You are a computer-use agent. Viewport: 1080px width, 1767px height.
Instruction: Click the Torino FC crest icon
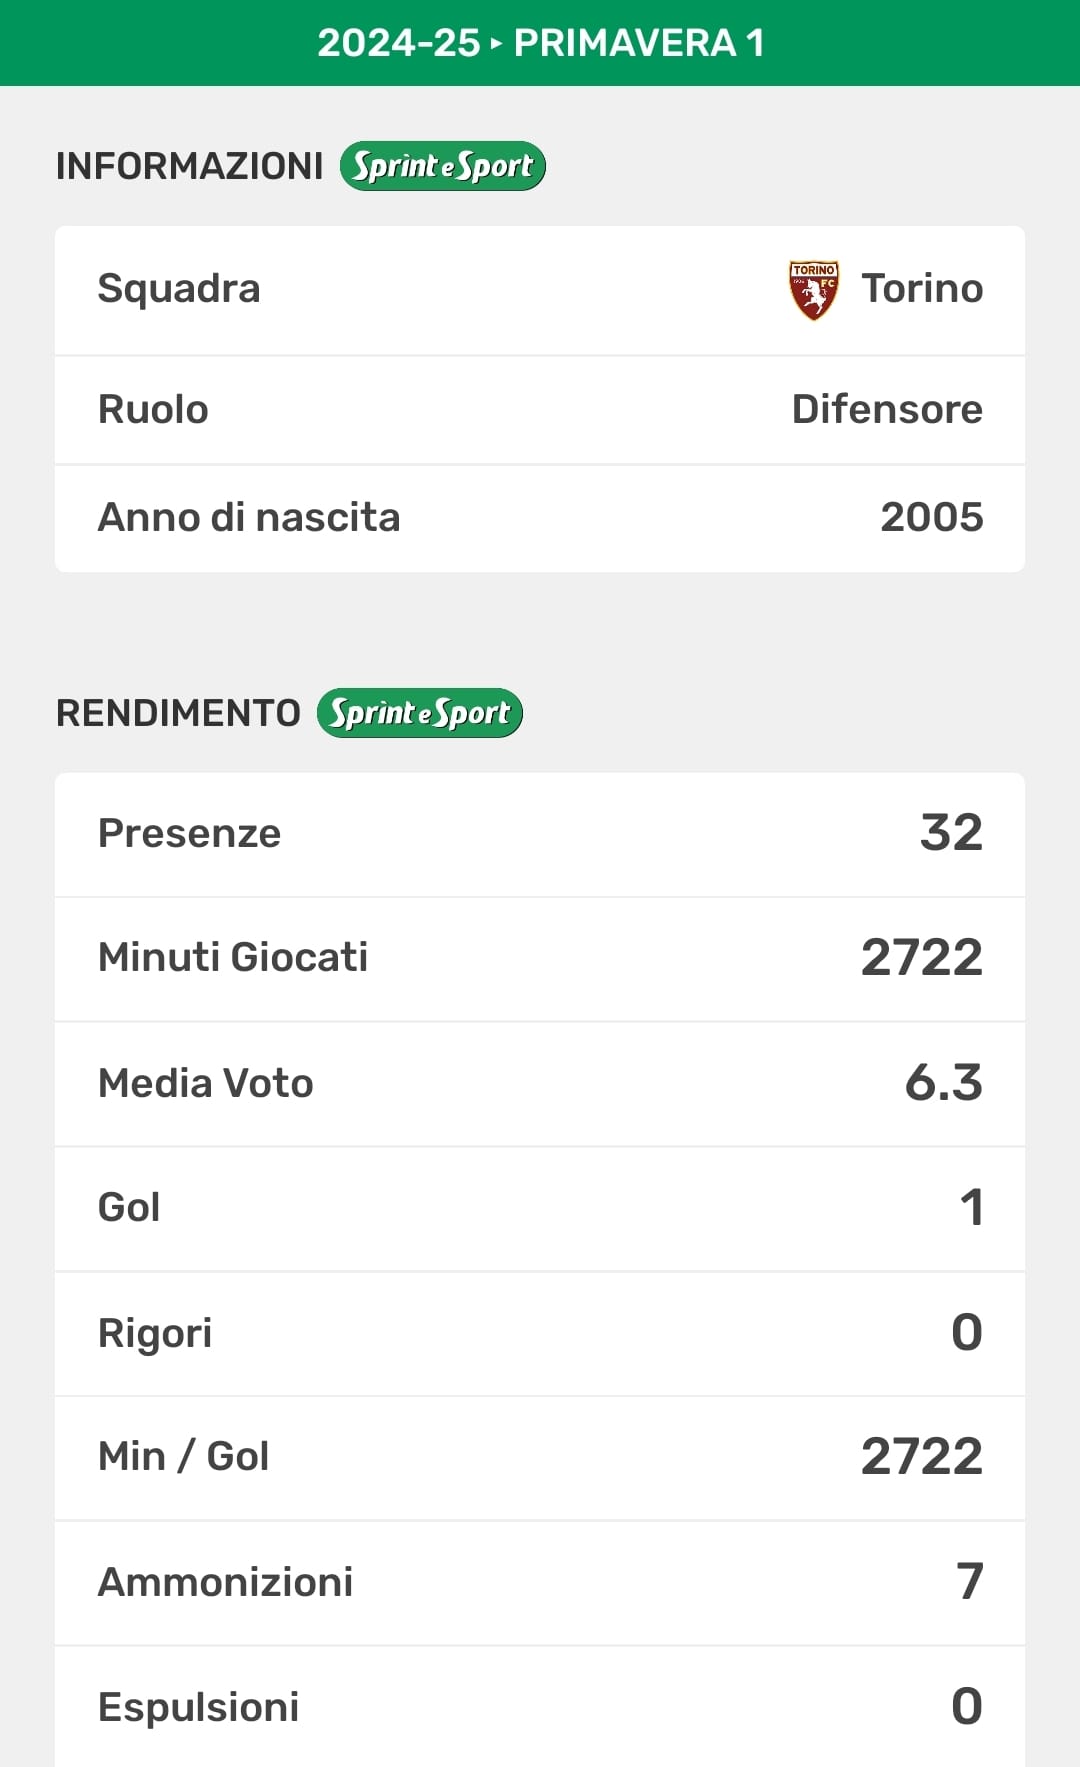coord(813,290)
